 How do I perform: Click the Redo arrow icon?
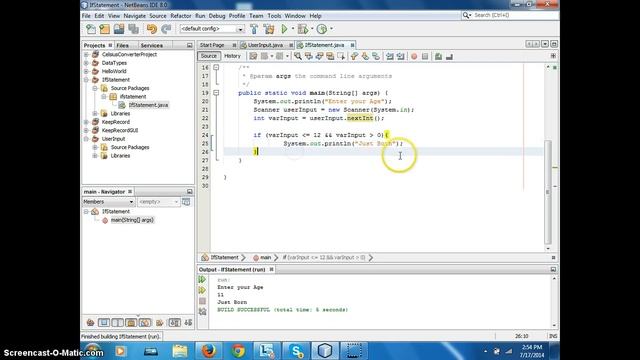166,29
